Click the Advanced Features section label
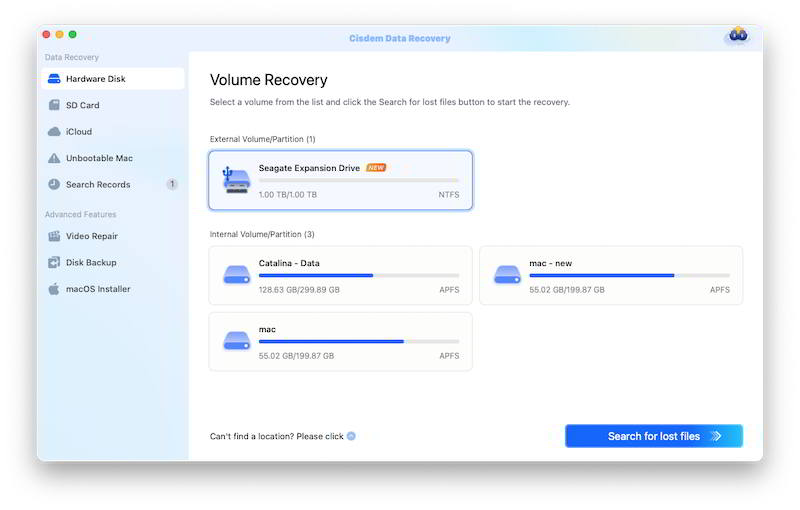This screenshot has height=510, width=800. point(81,214)
